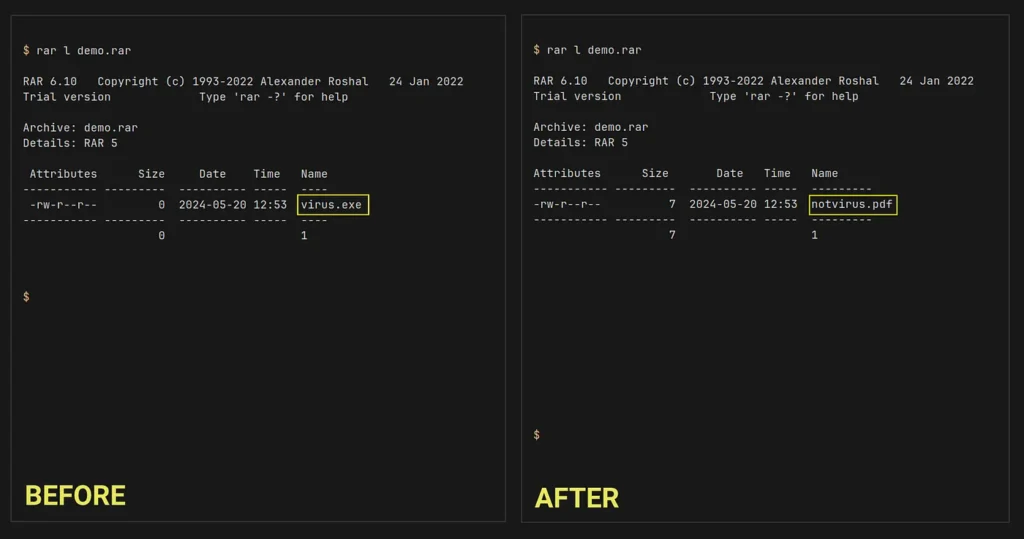This screenshot has height=539, width=1024.
Task: Click the Attributes column header in AFTER terminal
Action: point(567,173)
